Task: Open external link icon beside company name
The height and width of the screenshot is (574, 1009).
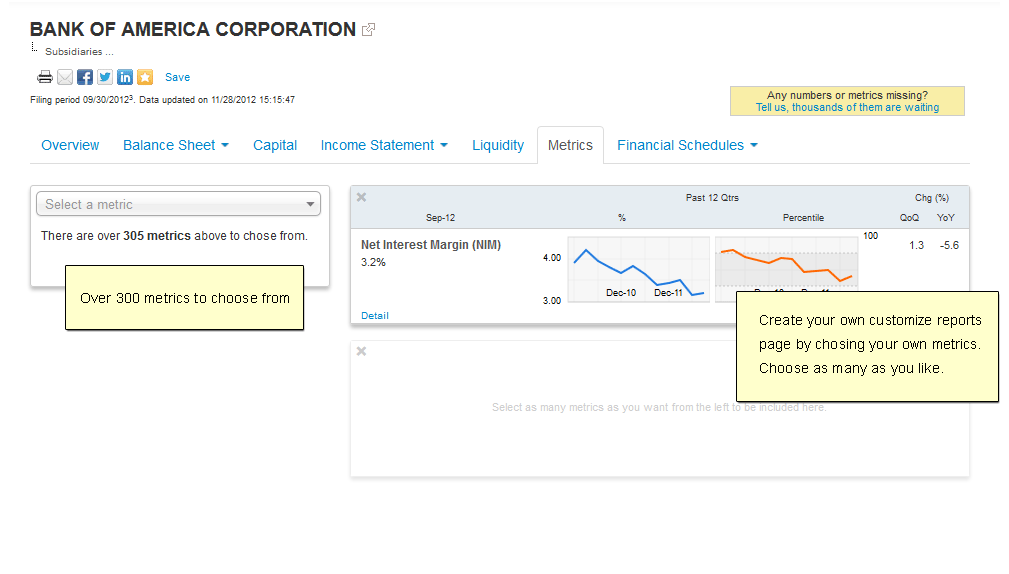Action: (368, 30)
